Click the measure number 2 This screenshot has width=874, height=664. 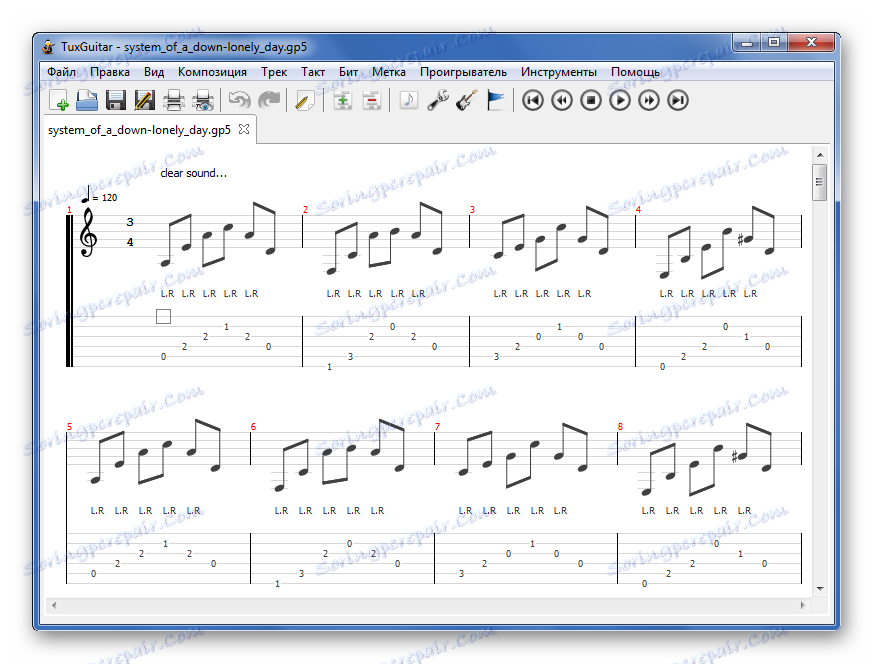(305, 210)
